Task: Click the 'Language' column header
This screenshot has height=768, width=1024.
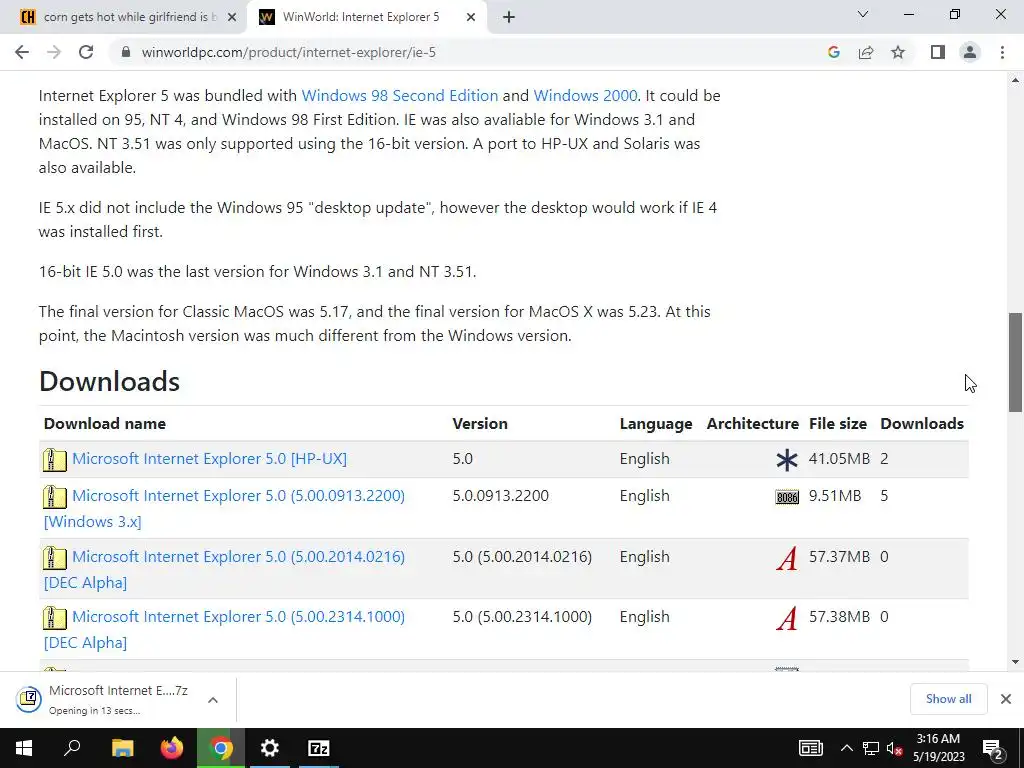Action: [x=656, y=424]
